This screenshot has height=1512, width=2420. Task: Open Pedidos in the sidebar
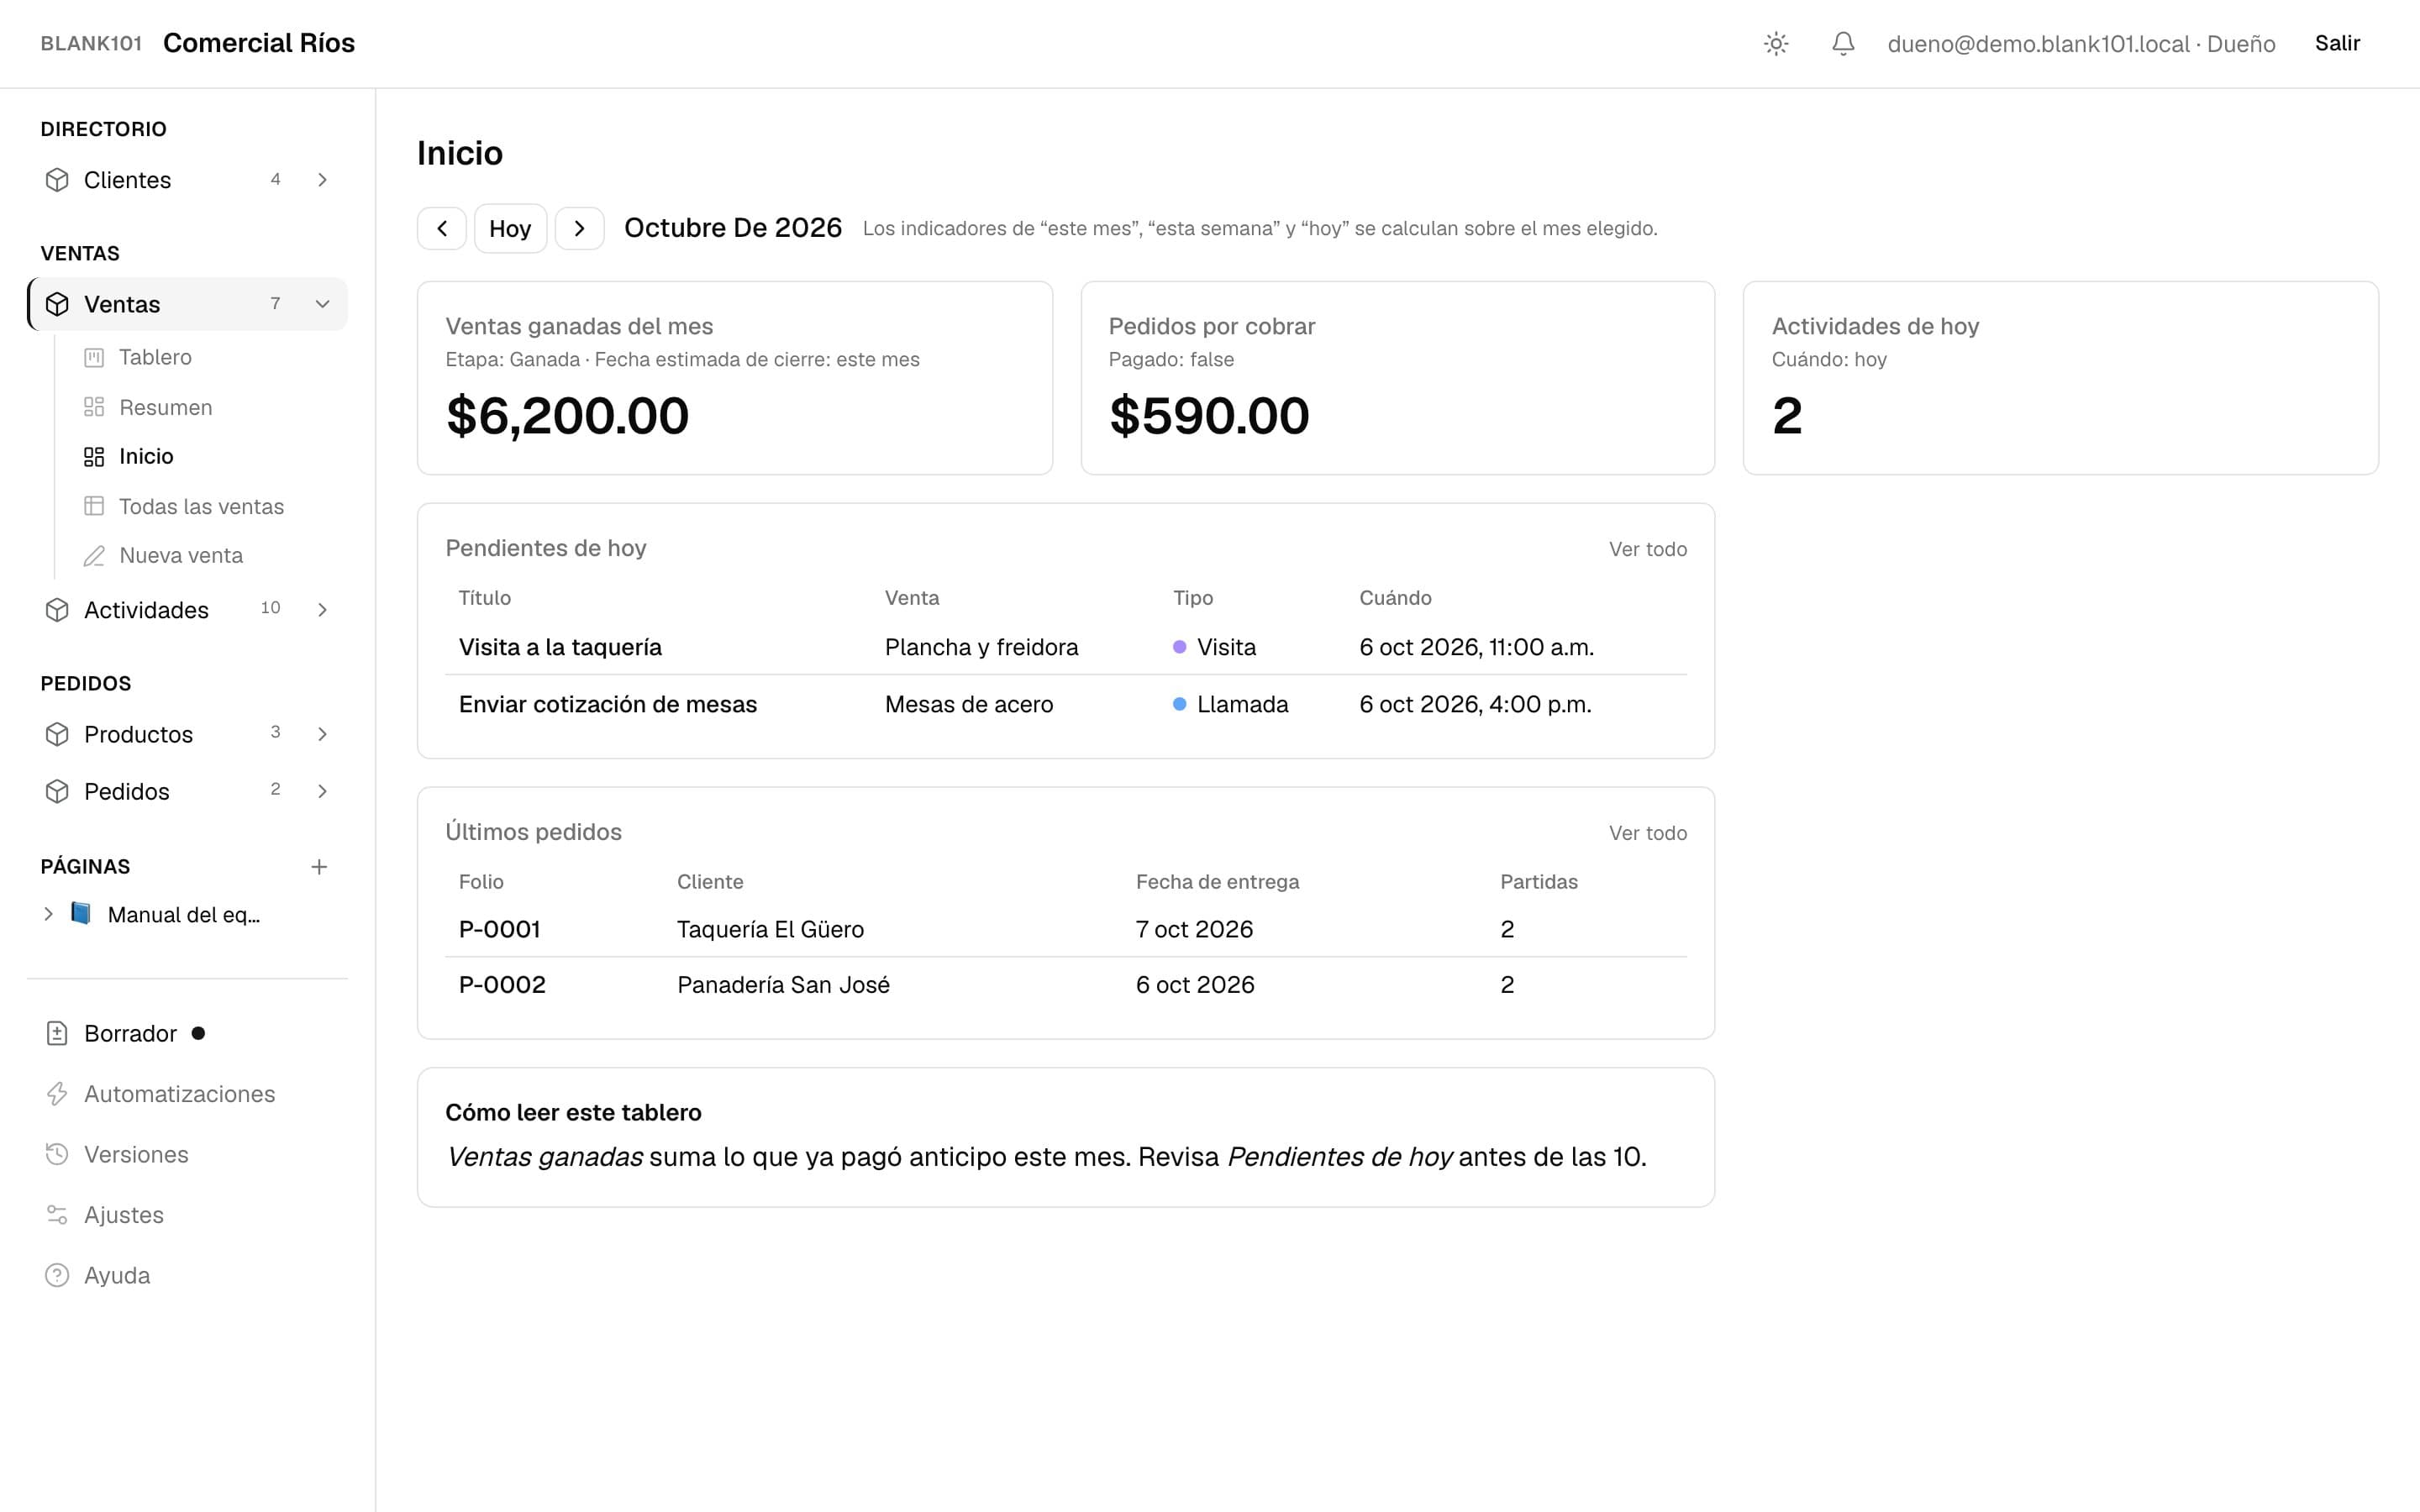(x=126, y=791)
